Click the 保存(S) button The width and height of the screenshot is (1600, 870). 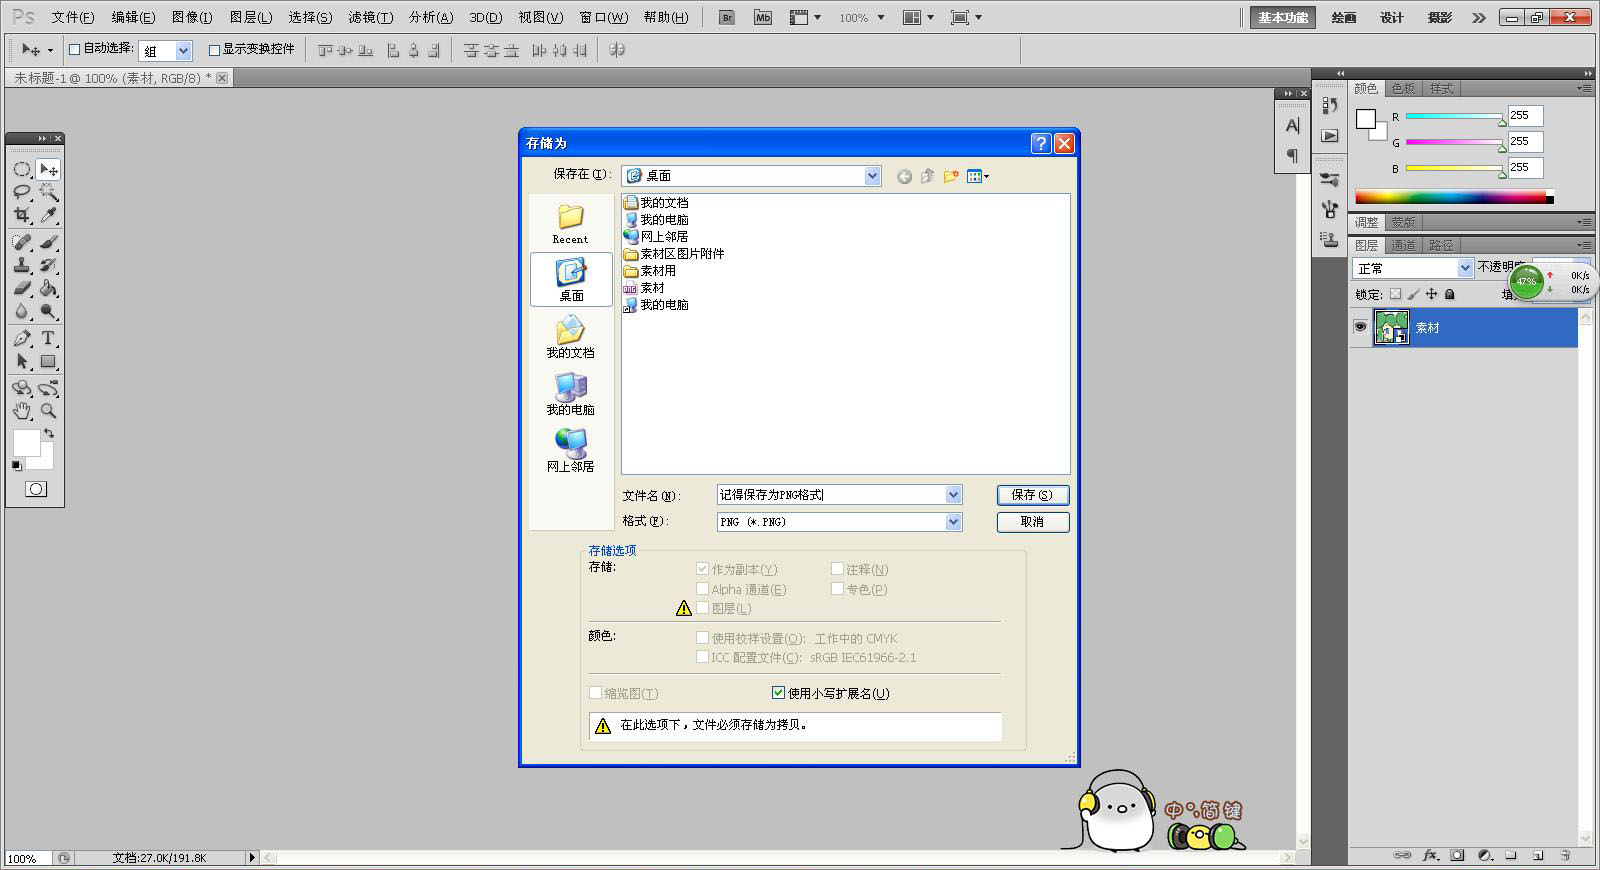1033,495
